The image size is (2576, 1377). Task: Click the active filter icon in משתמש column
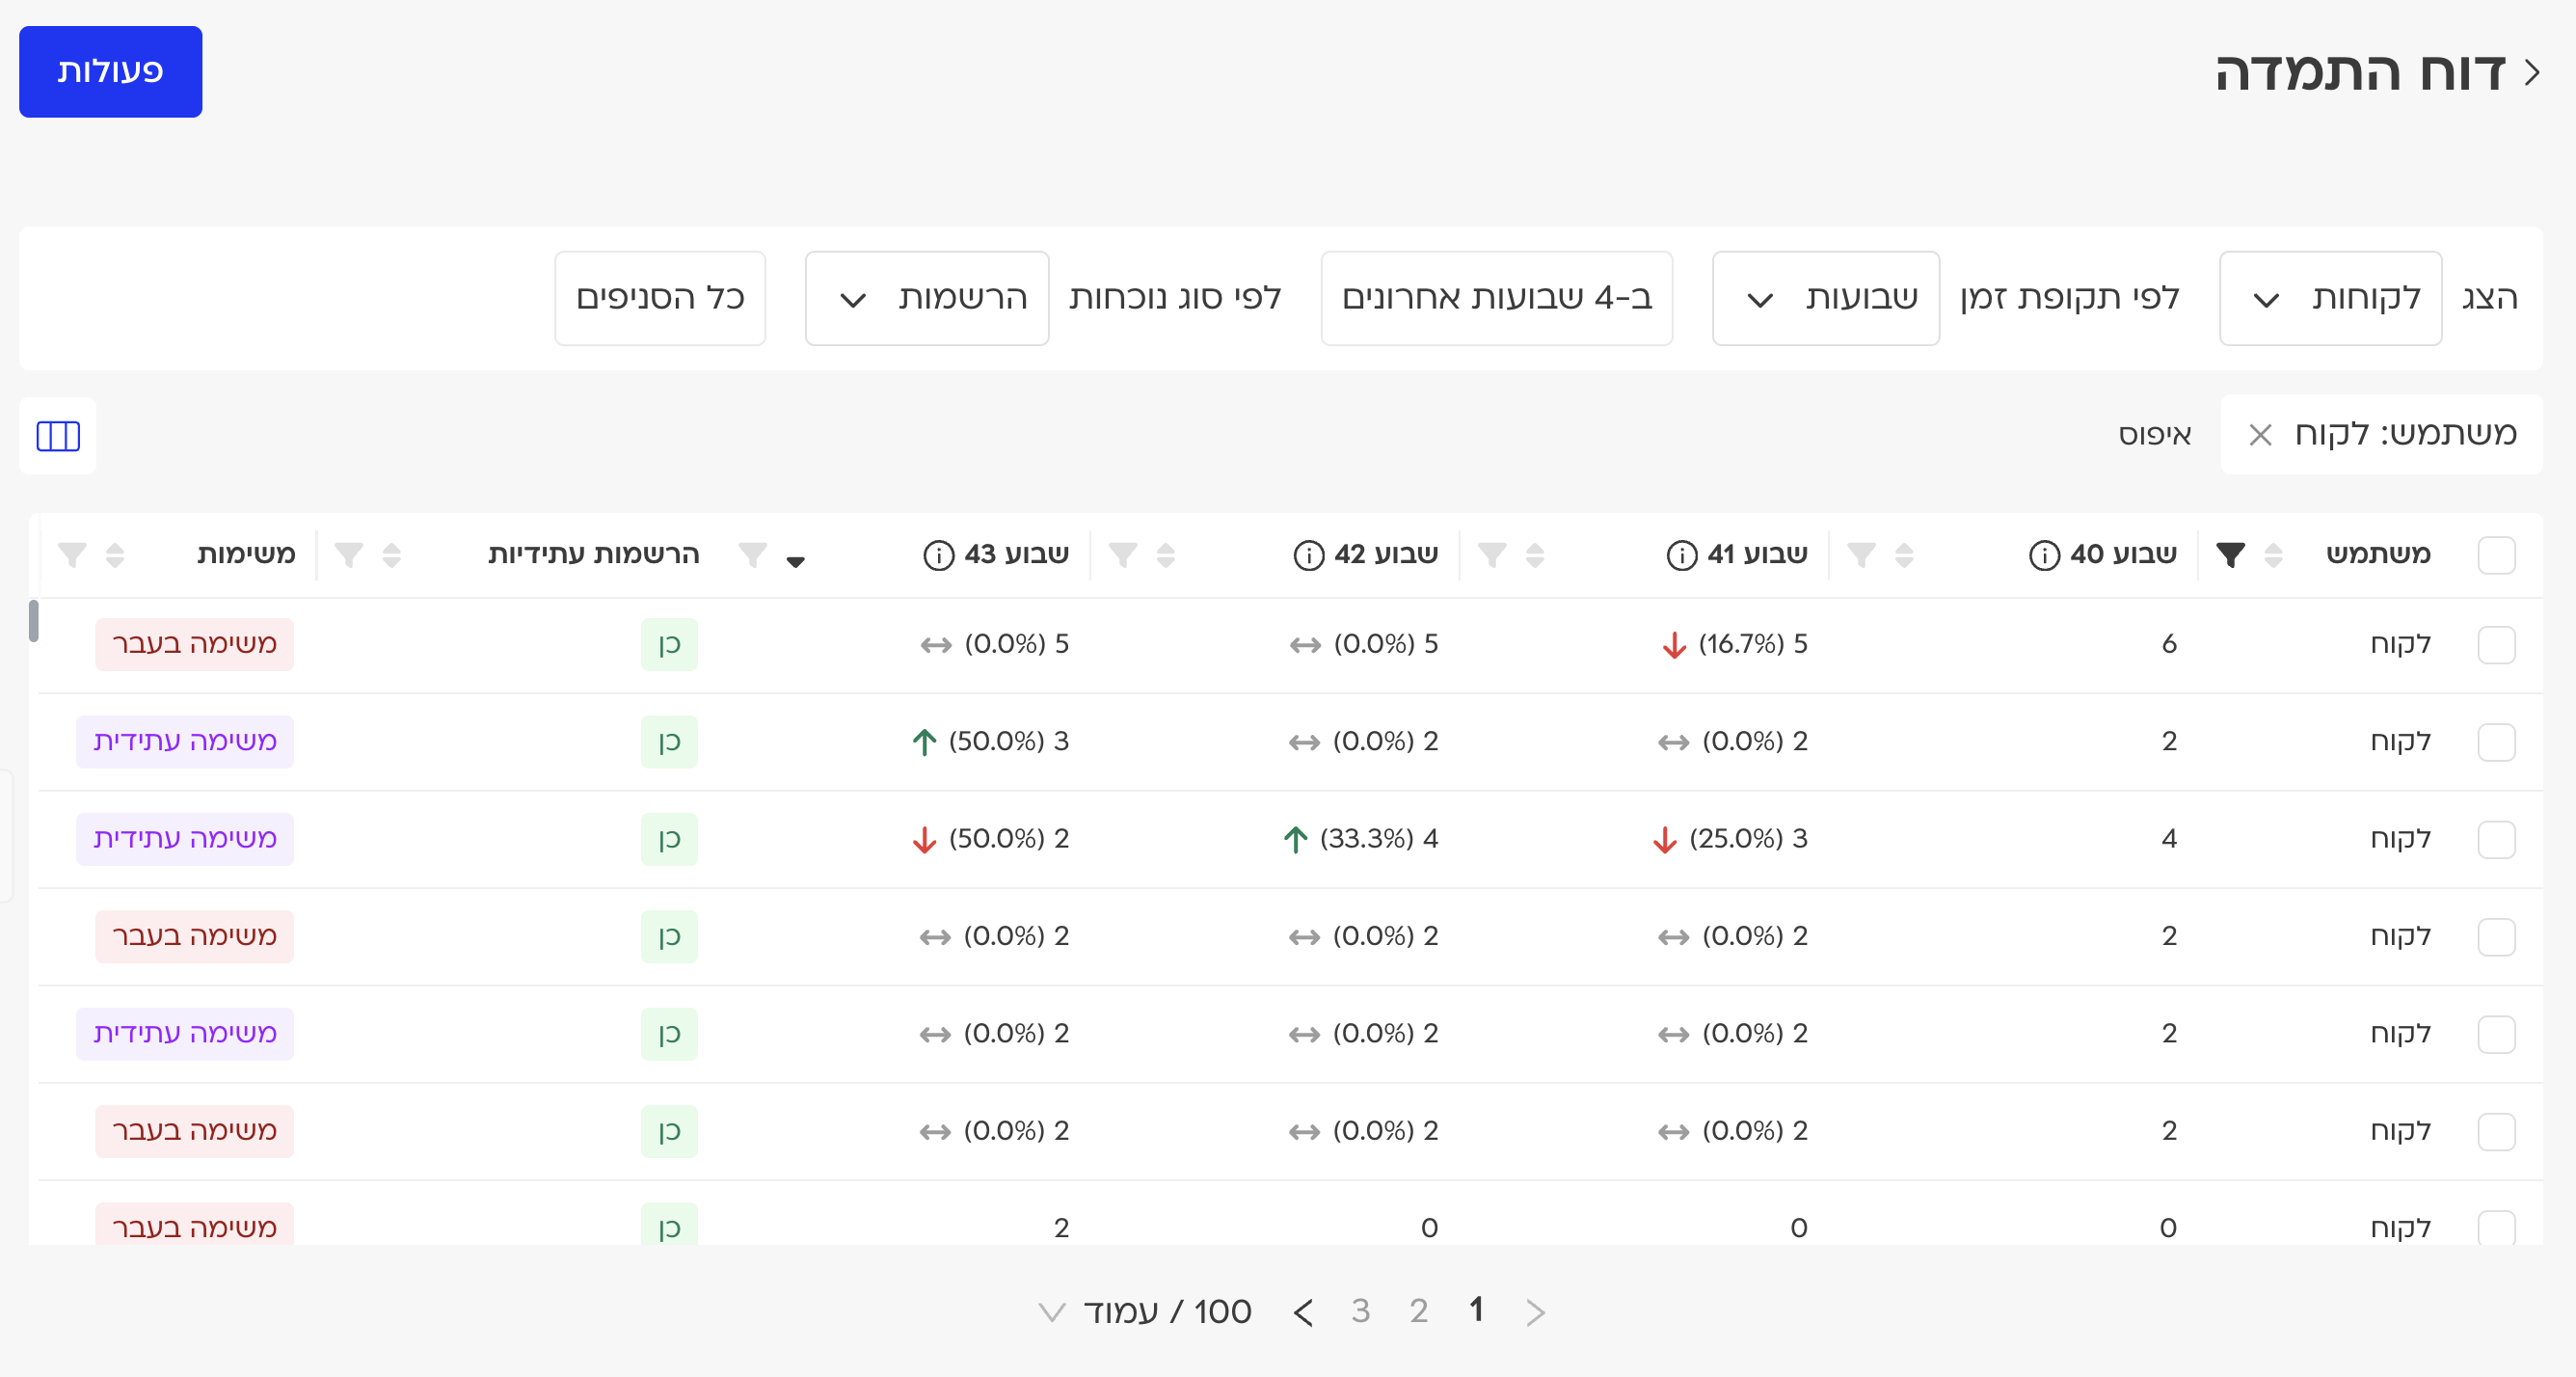pos(2230,555)
